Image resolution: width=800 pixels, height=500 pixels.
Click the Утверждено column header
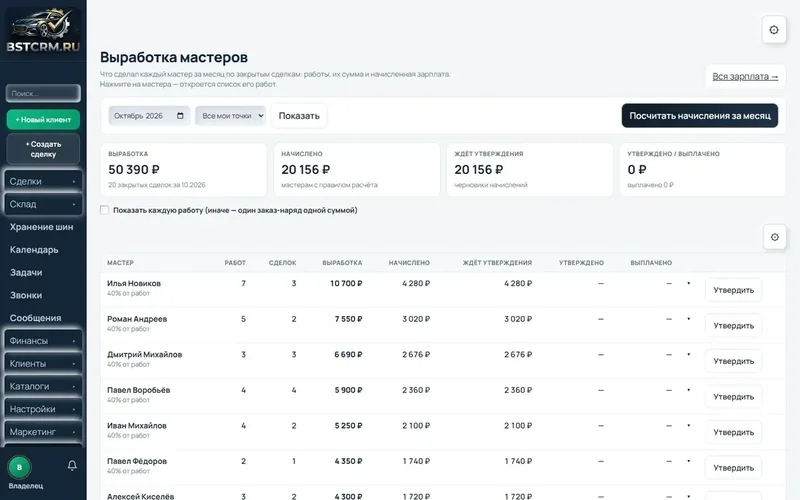tap(581, 263)
